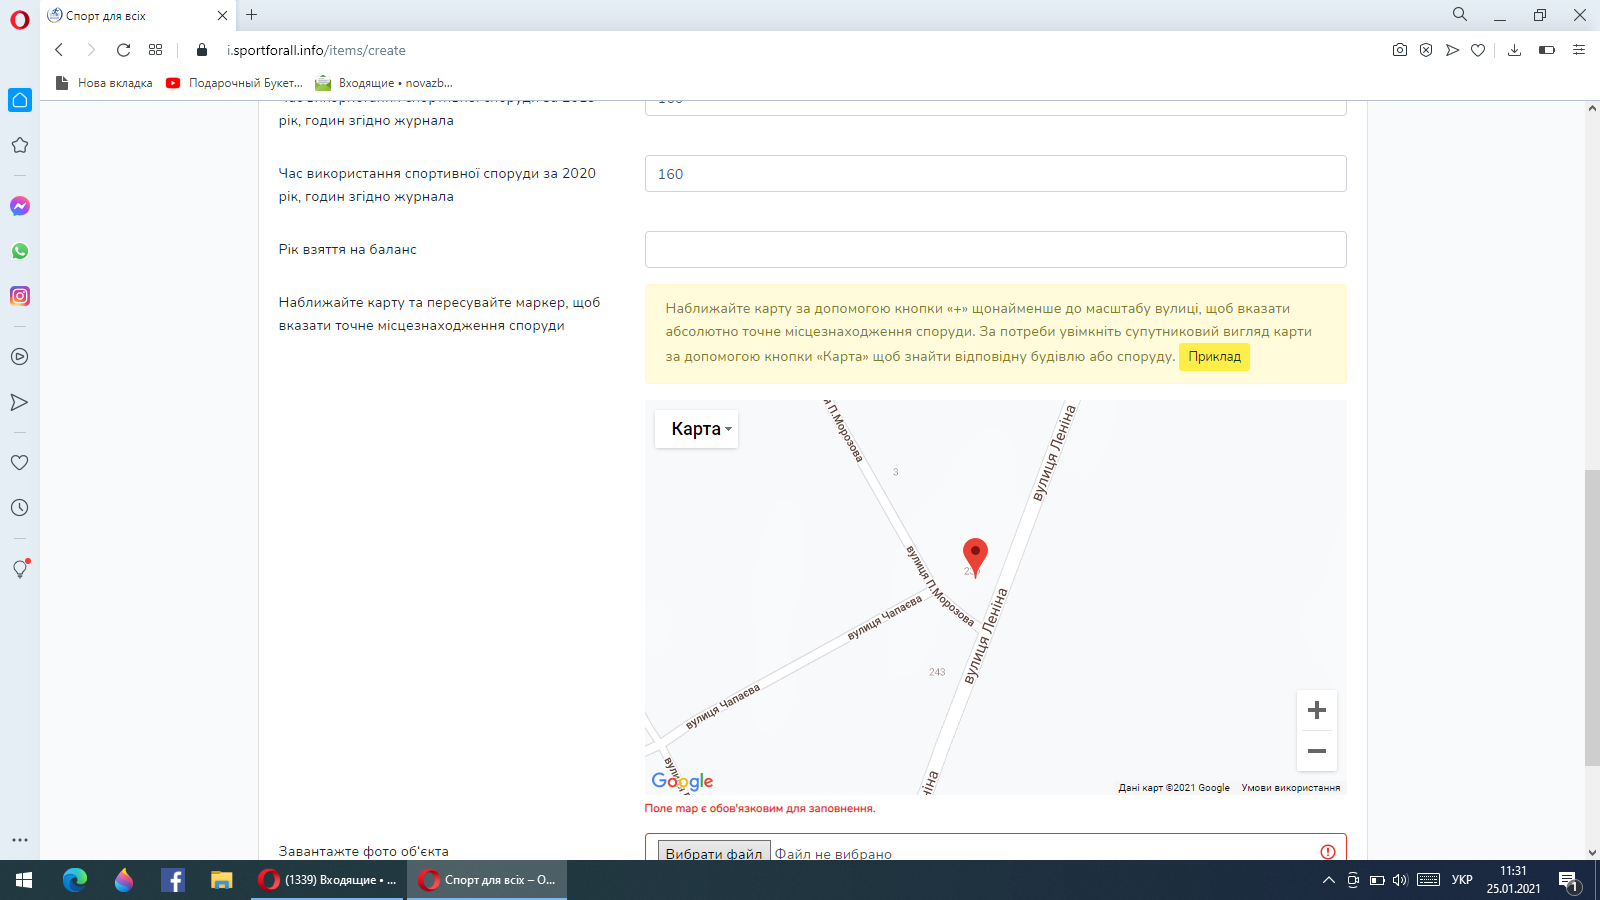Screen dimensions: 1600x900
Task: Open Easy Setup menu in the toolbar
Action: (x=1579, y=50)
